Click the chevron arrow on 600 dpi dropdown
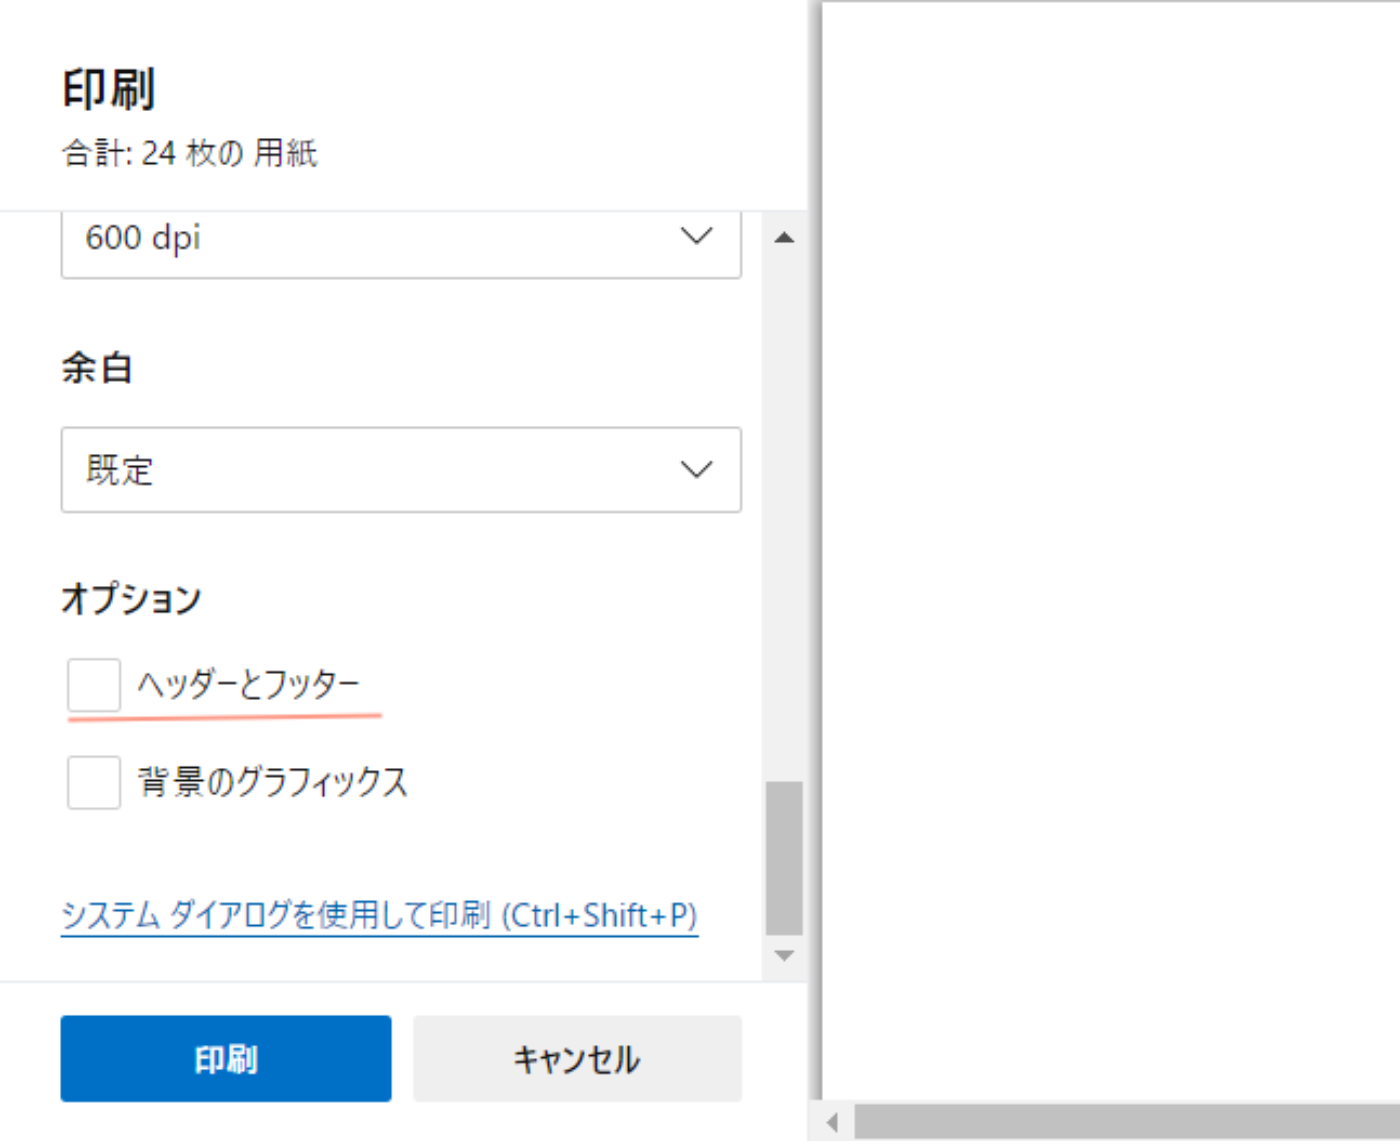This screenshot has height=1141, width=1400. coord(696,237)
